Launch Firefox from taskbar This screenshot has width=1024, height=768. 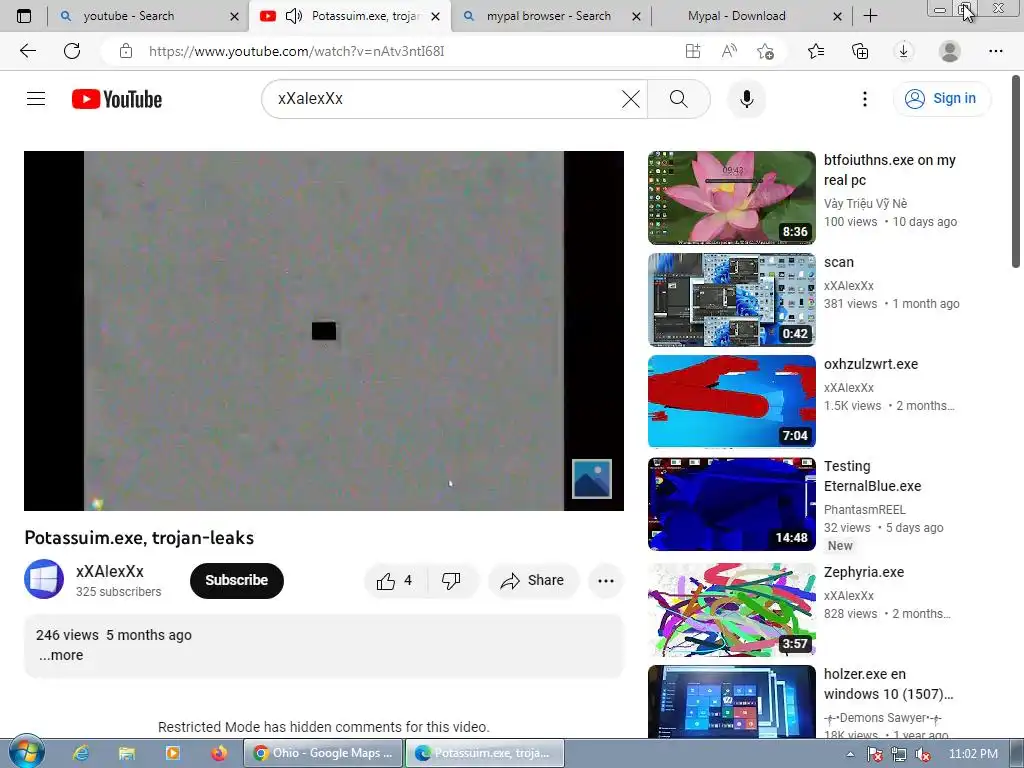coord(219,753)
